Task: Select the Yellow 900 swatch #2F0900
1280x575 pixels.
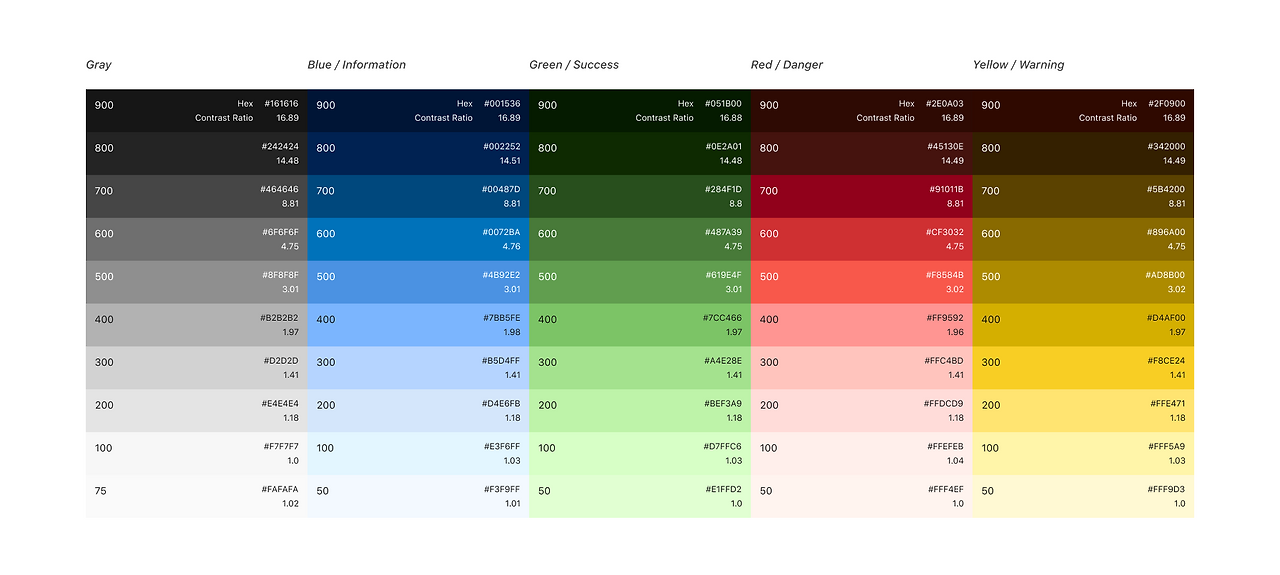Action: tap(1084, 111)
